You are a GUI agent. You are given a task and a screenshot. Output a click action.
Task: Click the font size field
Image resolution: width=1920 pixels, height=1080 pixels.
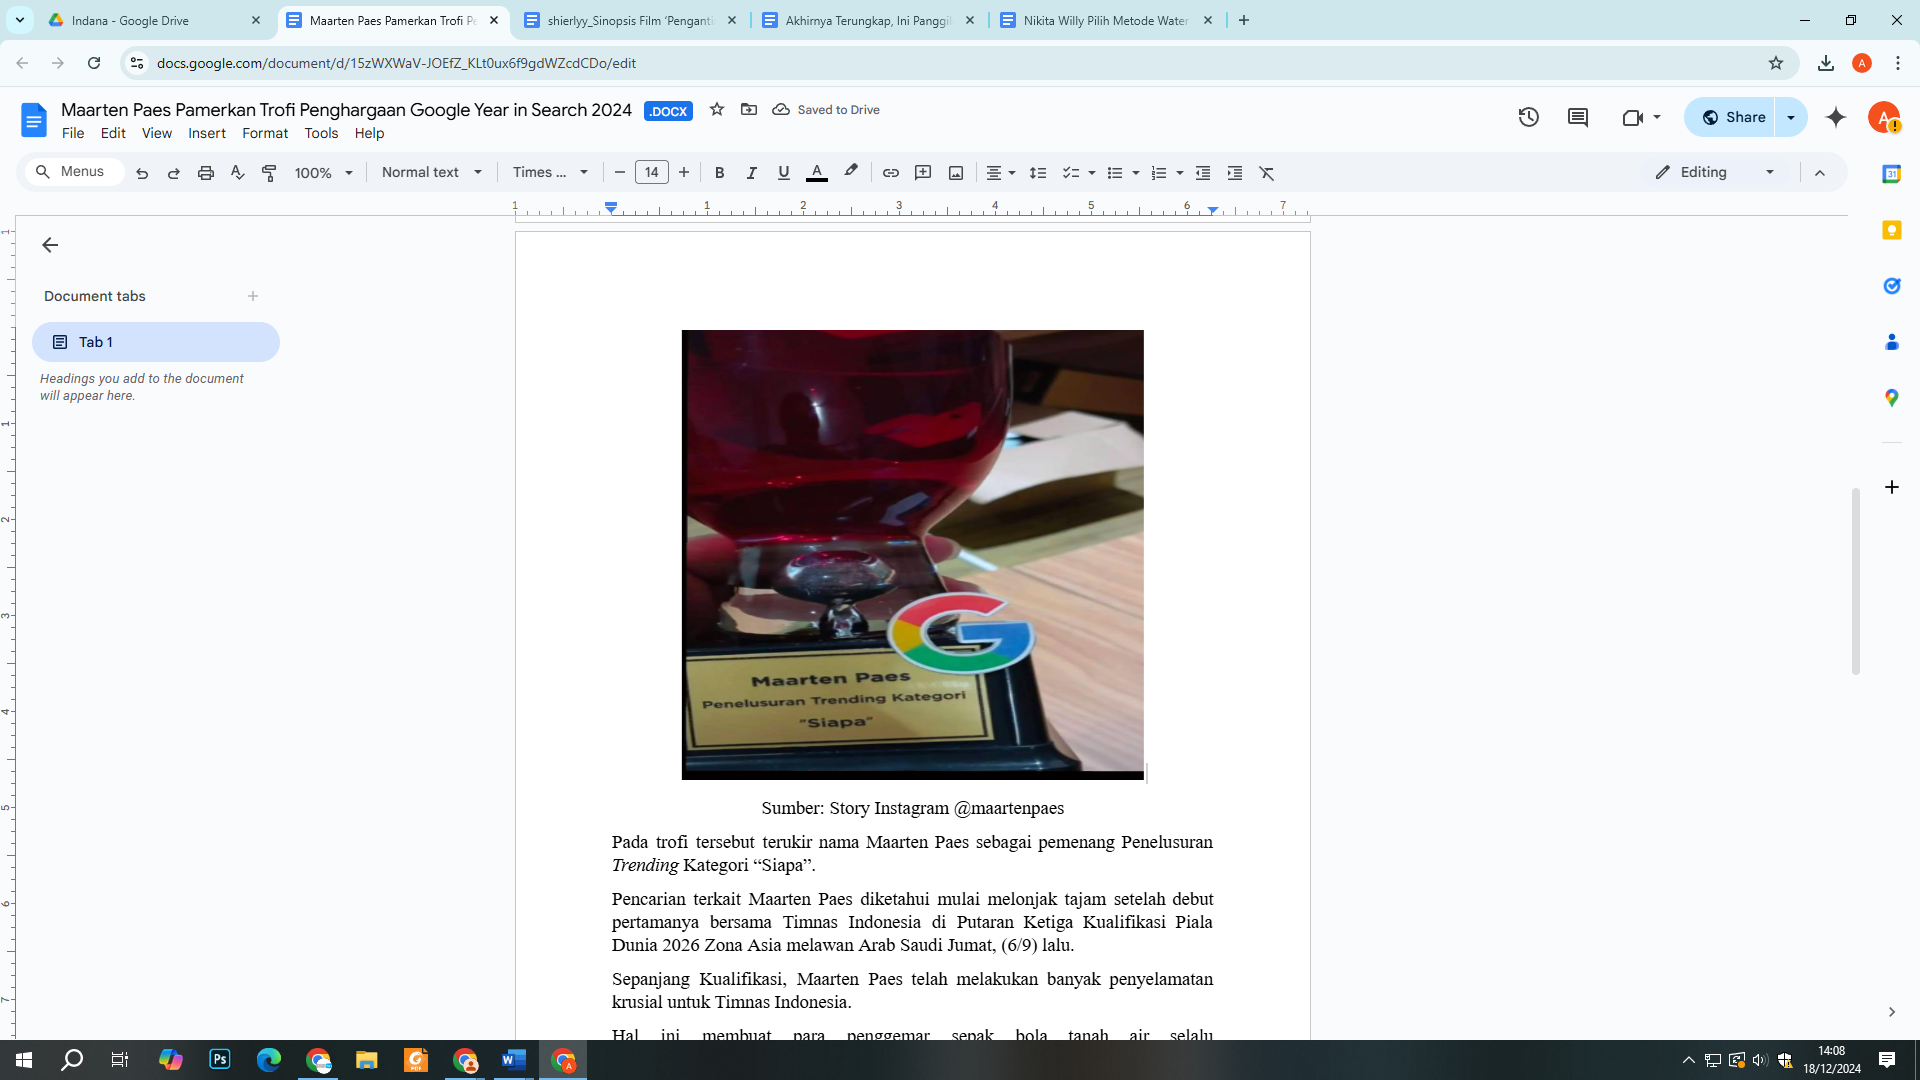click(x=652, y=172)
